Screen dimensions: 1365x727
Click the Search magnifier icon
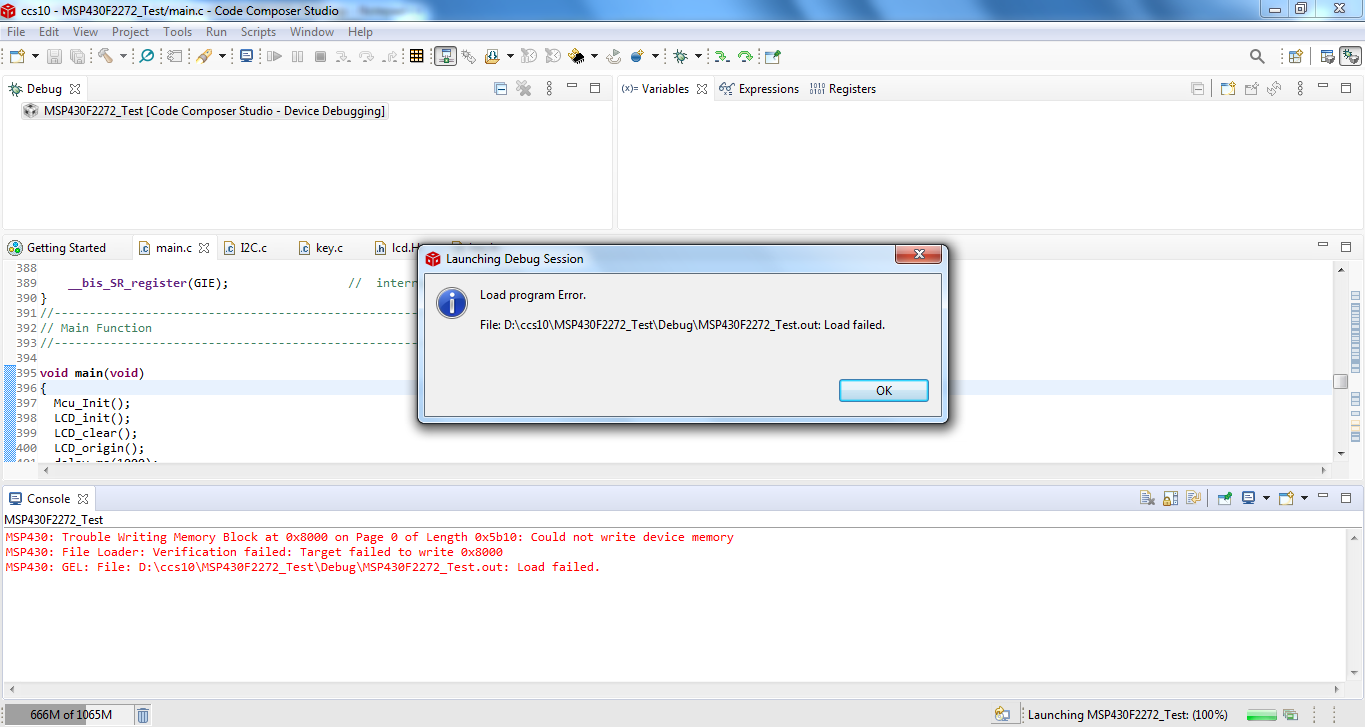pyautogui.click(x=1257, y=57)
